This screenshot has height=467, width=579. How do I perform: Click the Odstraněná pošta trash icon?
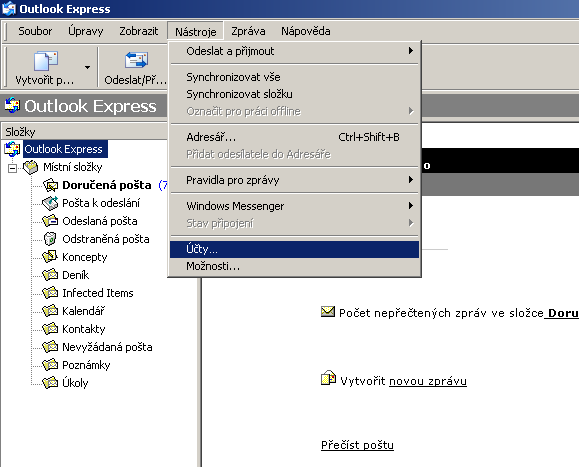pos(50,239)
